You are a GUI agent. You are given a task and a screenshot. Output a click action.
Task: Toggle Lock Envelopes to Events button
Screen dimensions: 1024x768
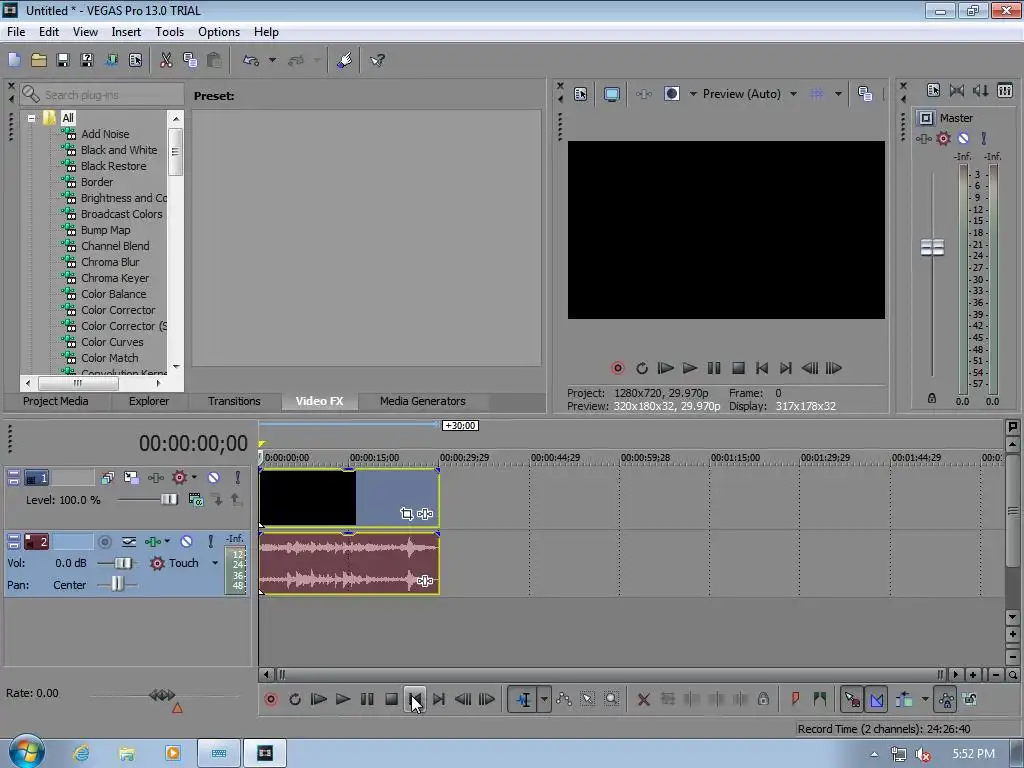946,699
